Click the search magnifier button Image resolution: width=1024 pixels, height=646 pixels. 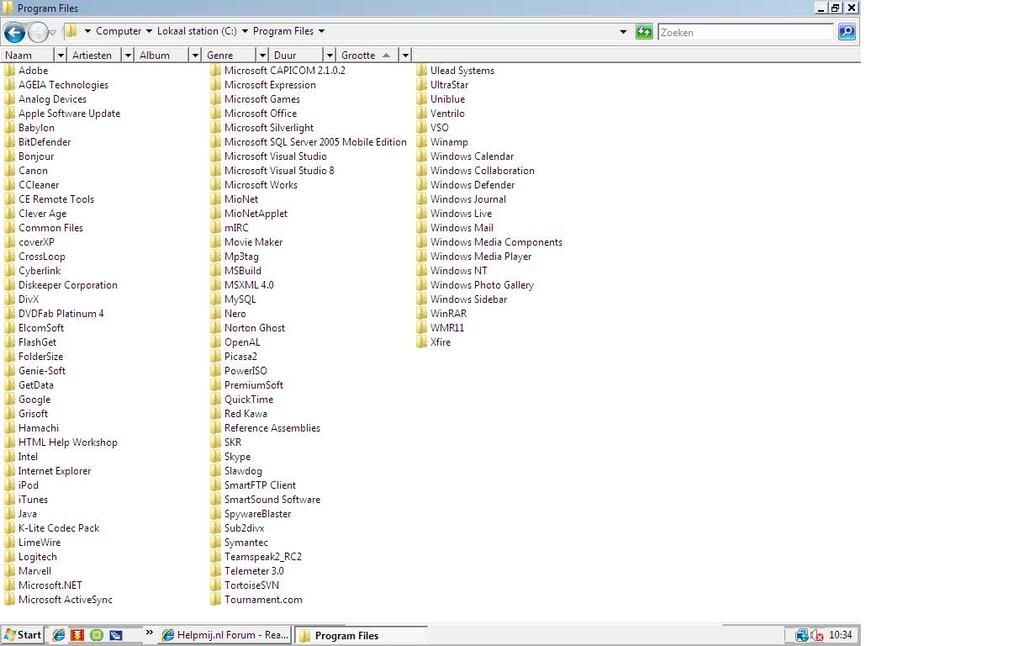(846, 31)
